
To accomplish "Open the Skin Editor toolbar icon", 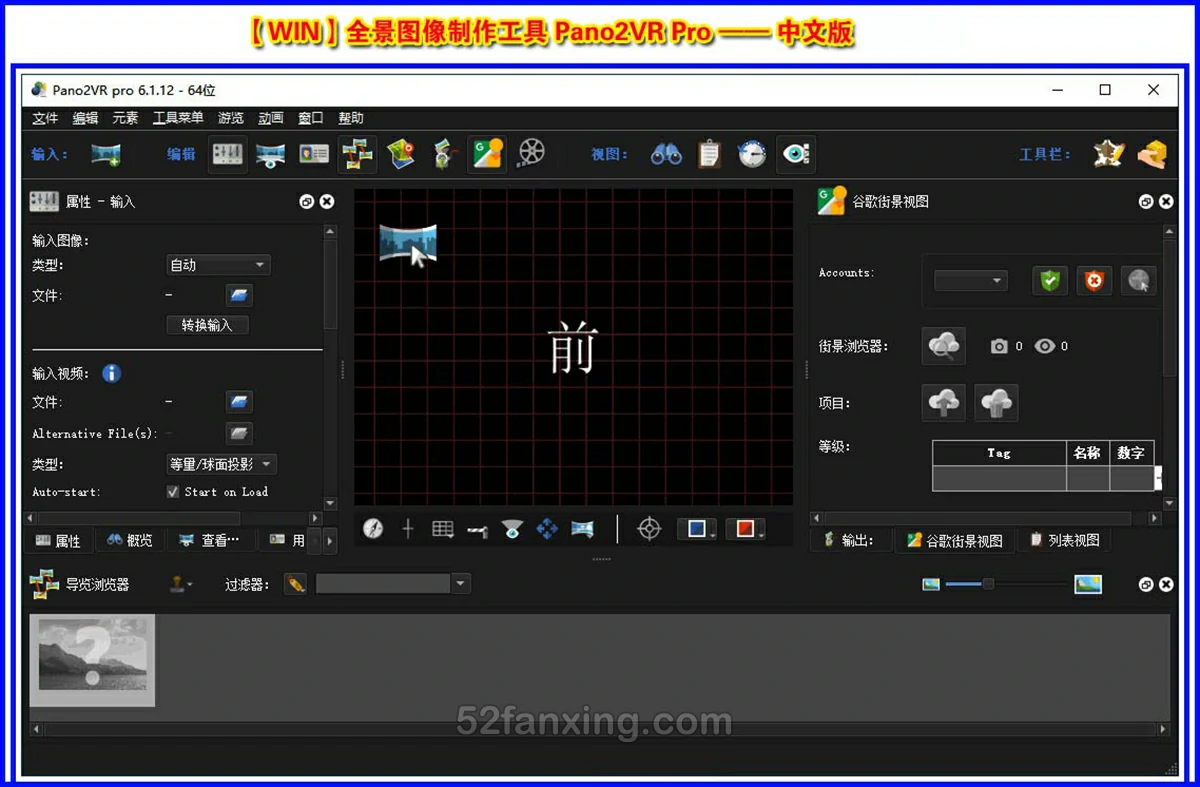I will coord(1108,154).
